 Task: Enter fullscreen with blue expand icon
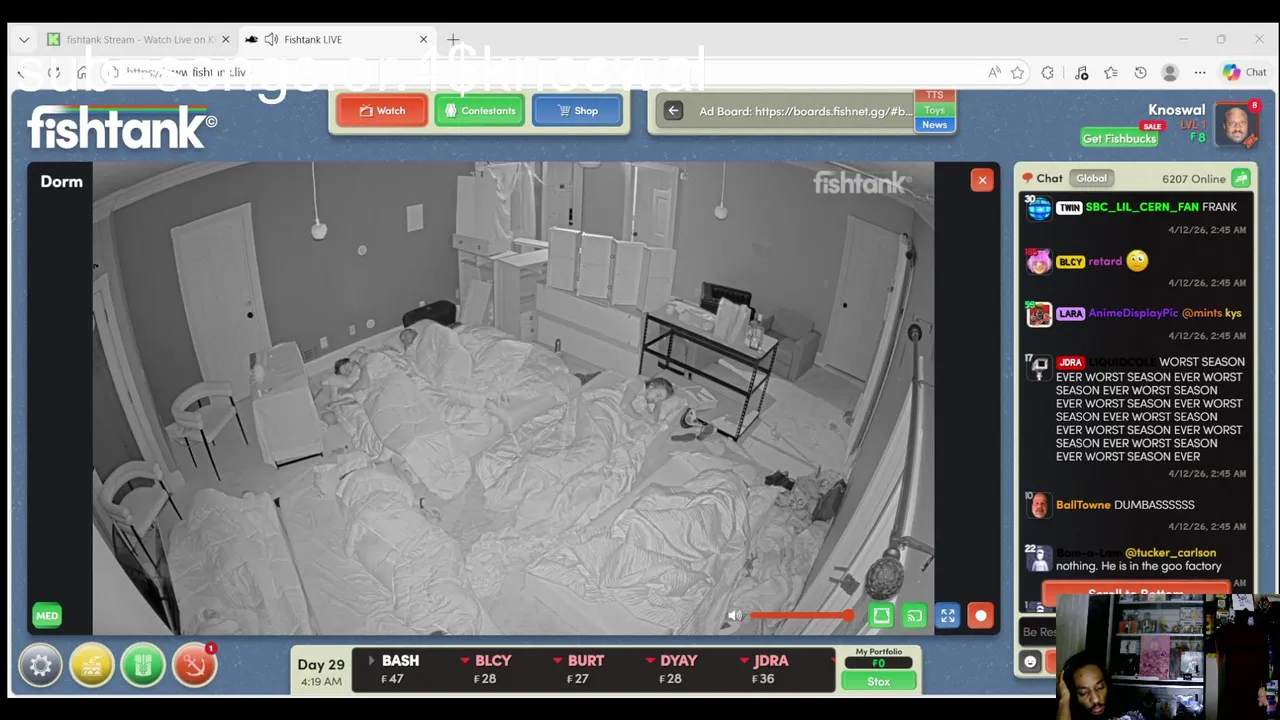(948, 616)
